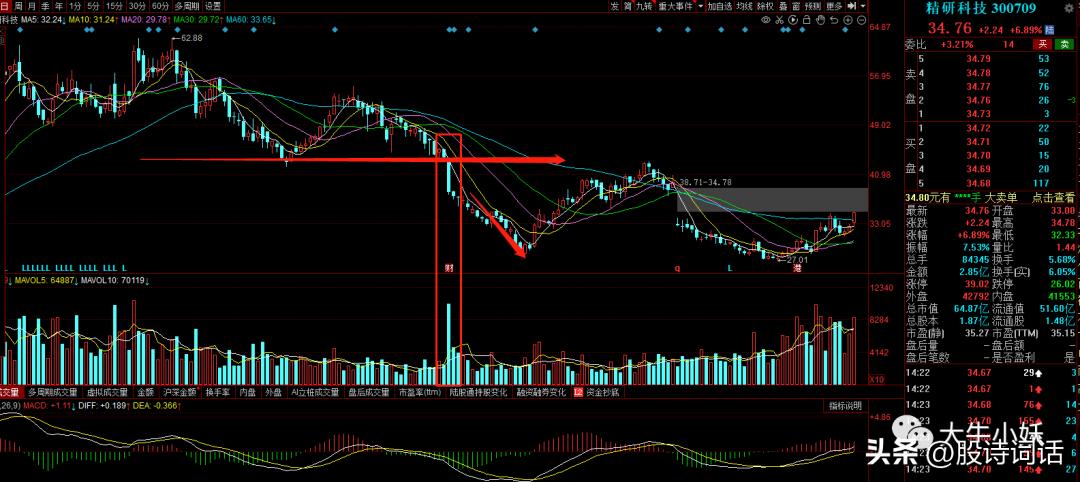Select the 30分 minute chart

point(138,6)
